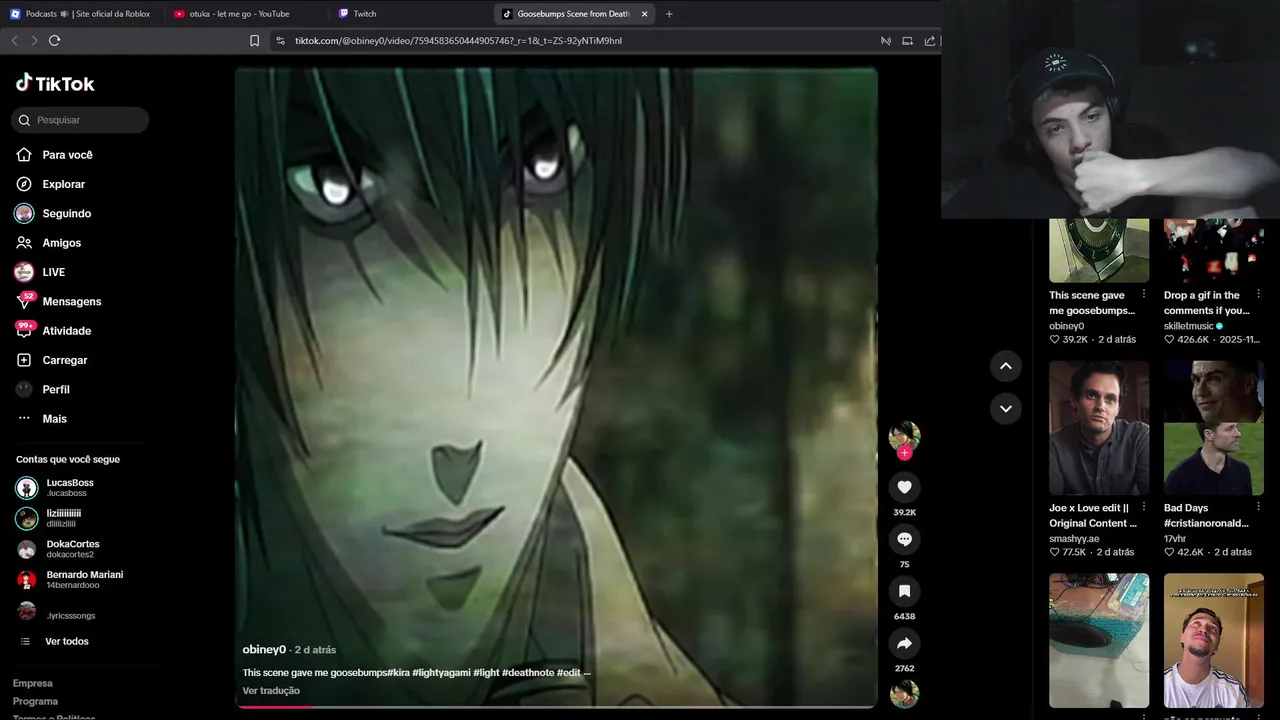
Task: Open white Adidas shirt video thumbnail
Action: tap(1213, 640)
